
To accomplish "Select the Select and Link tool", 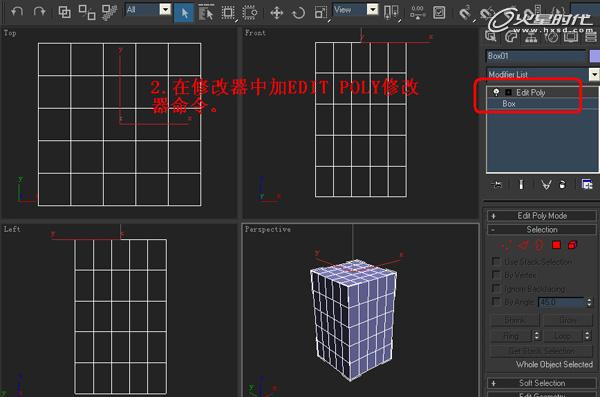I will (64, 12).
